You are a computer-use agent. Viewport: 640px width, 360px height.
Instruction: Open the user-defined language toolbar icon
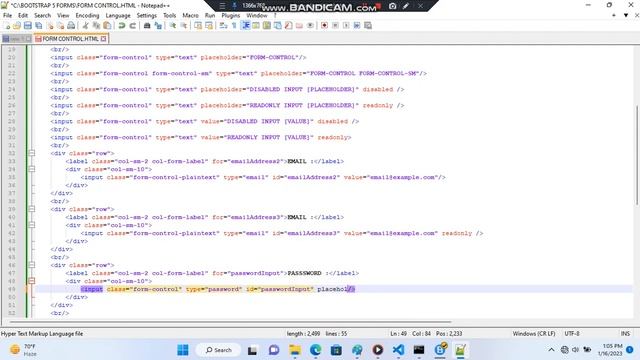tap(256, 25)
